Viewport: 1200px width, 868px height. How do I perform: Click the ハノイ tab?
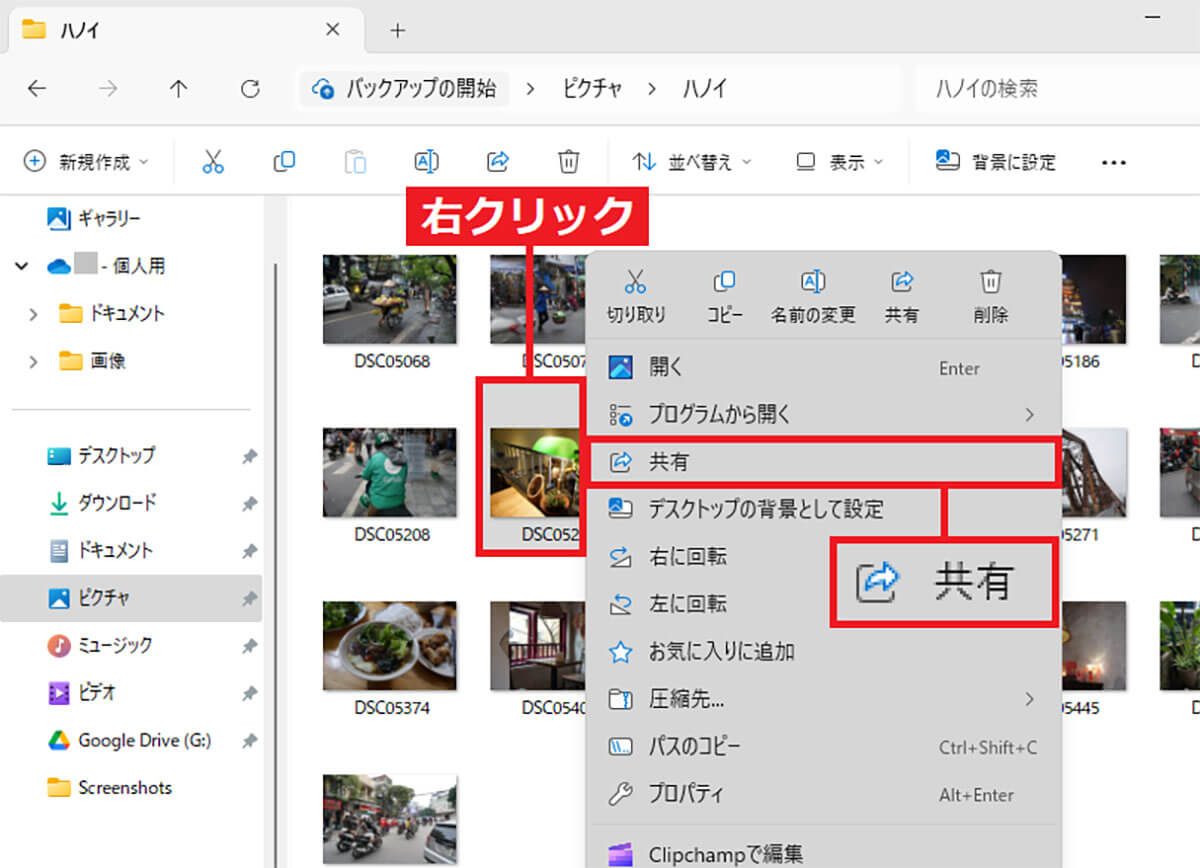coord(186,30)
